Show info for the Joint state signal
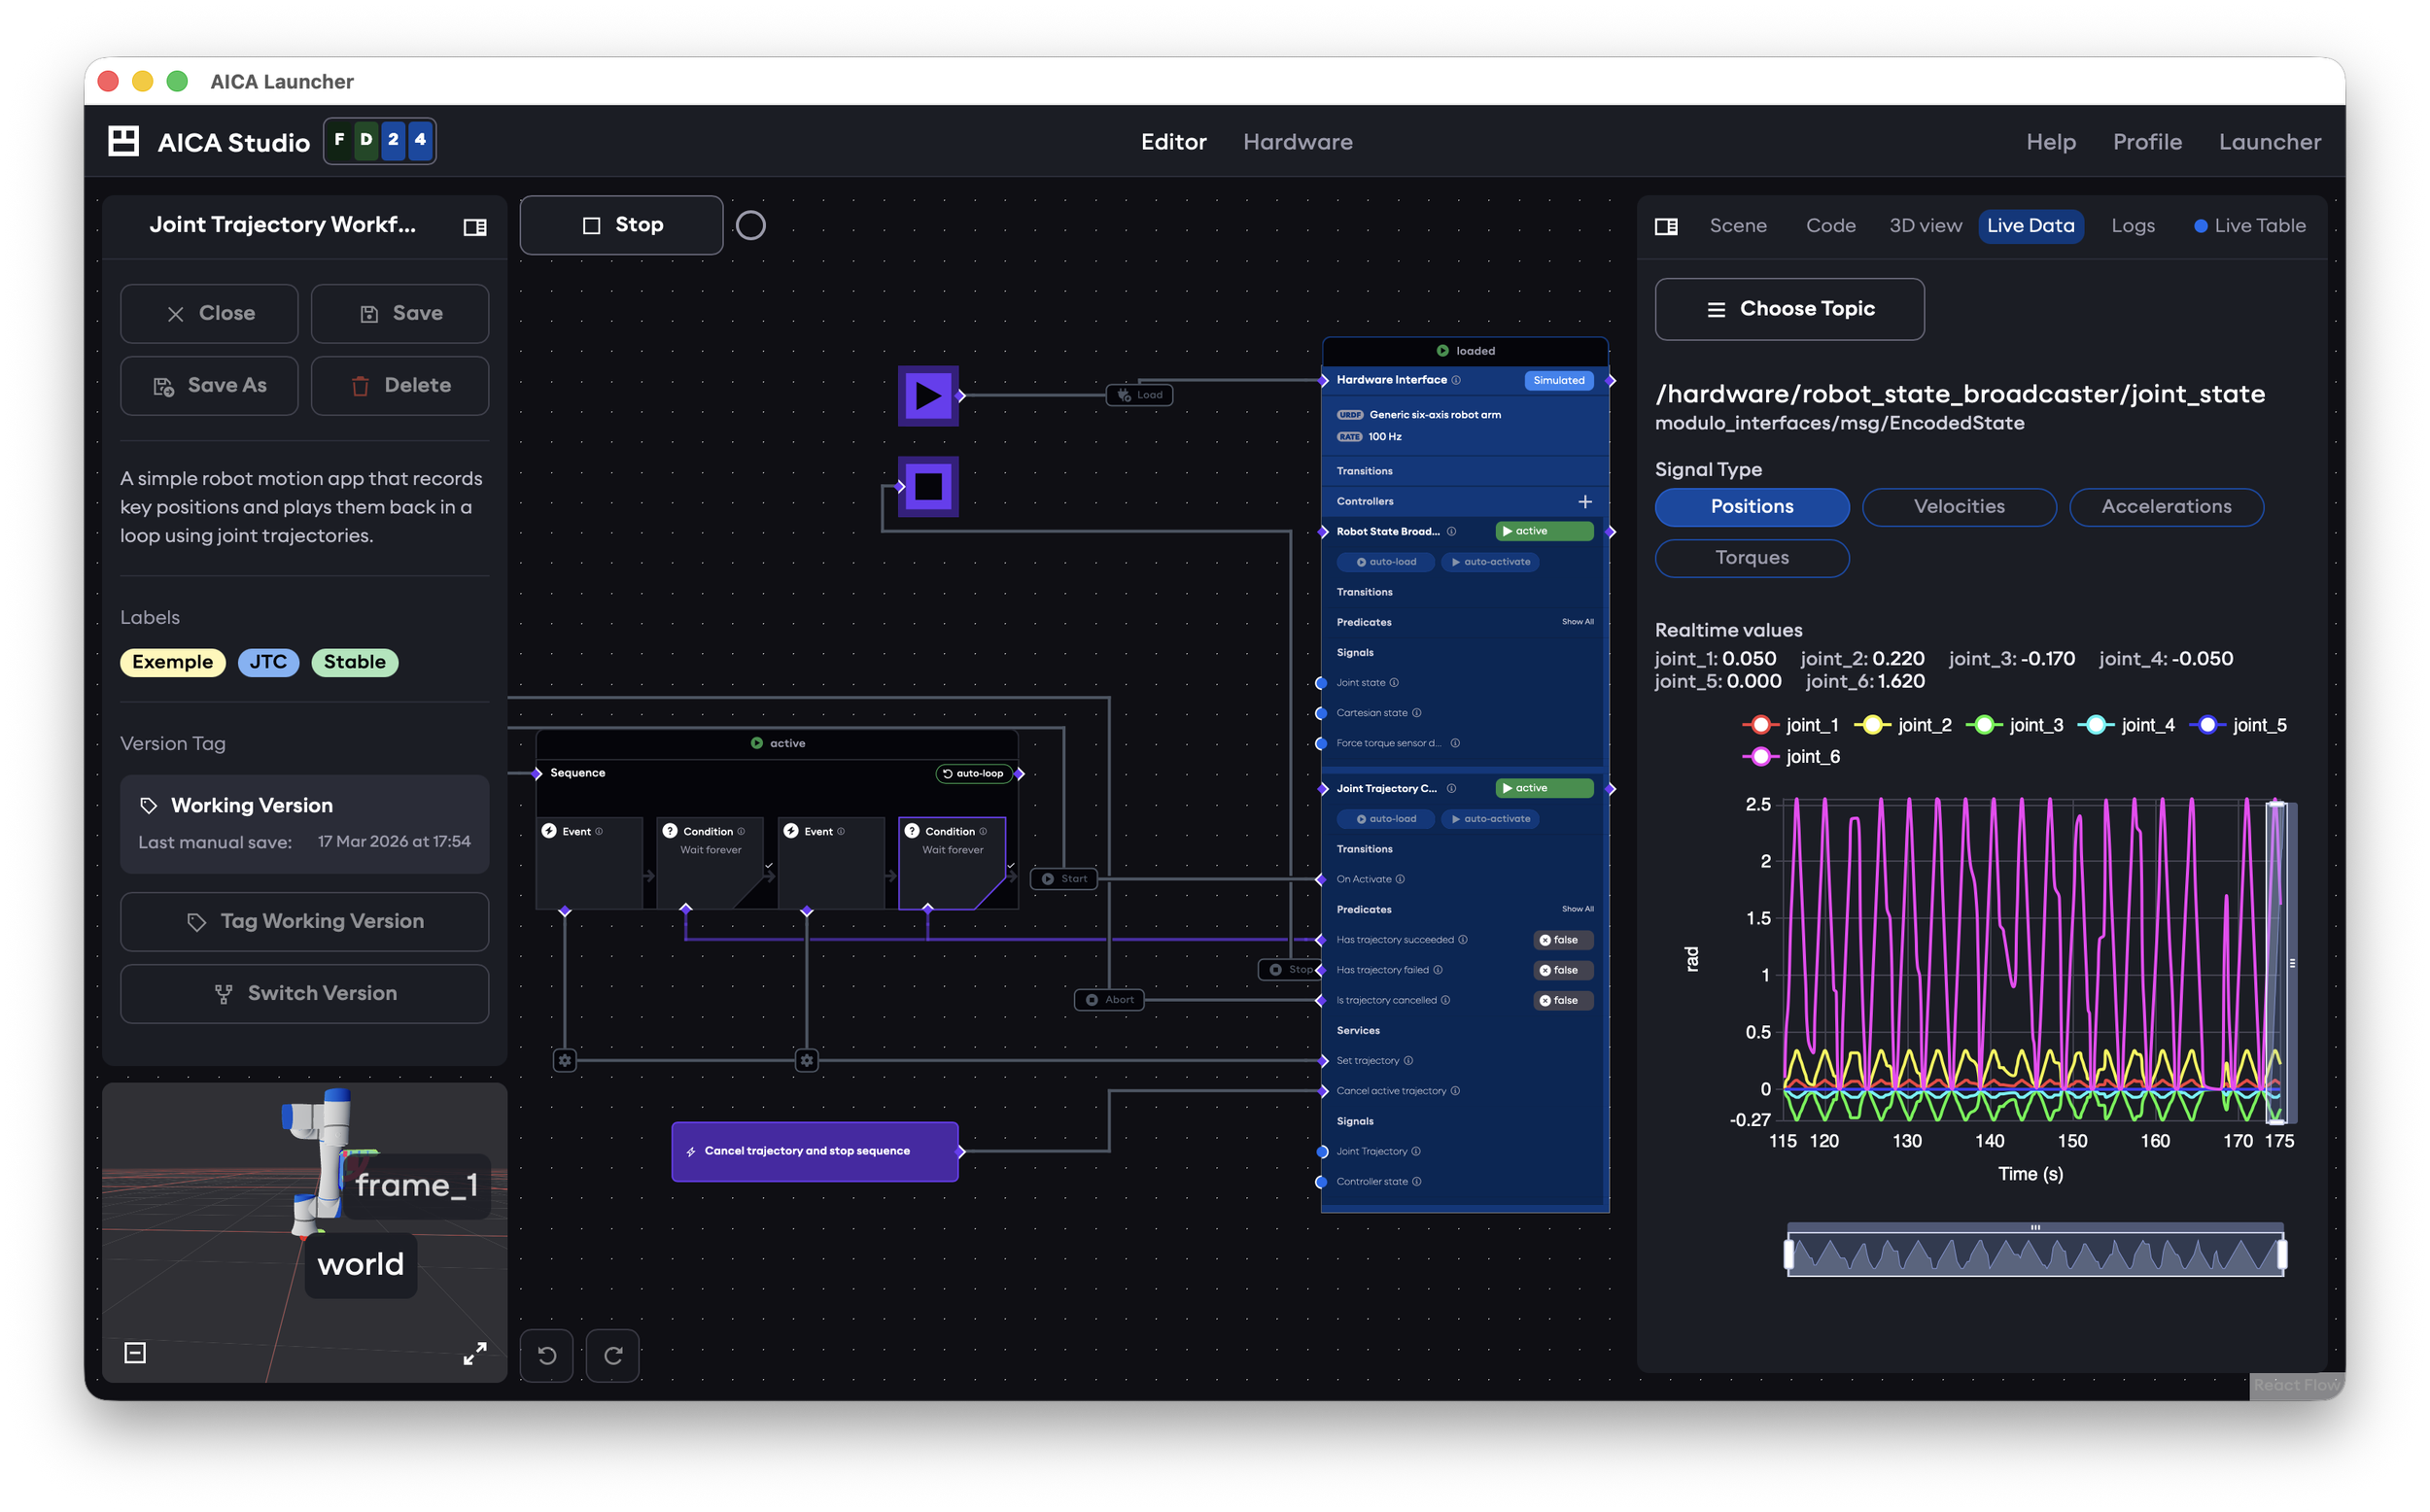 (1394, 683)
